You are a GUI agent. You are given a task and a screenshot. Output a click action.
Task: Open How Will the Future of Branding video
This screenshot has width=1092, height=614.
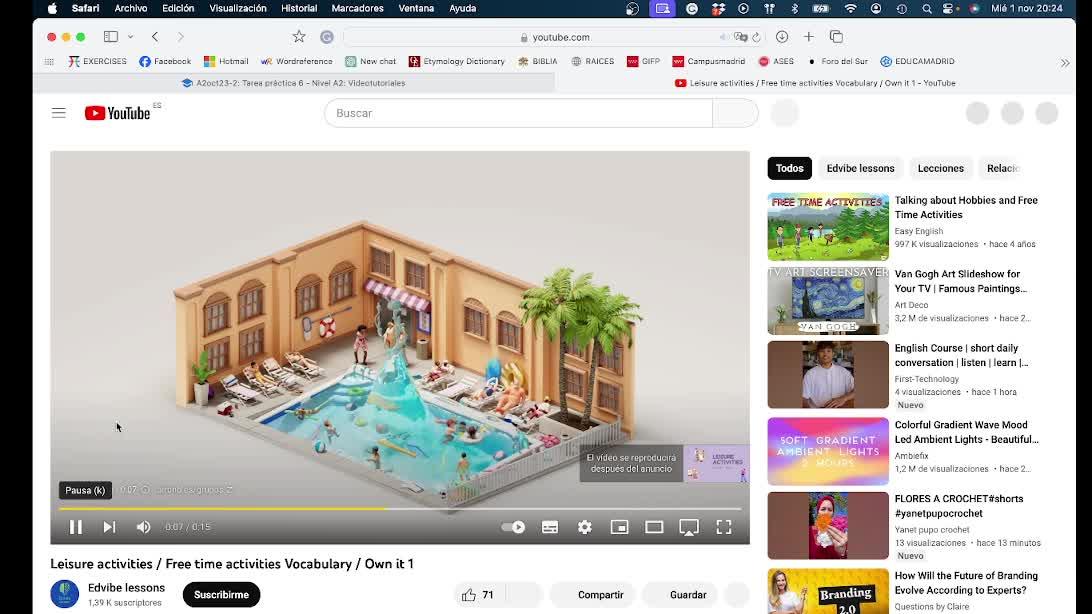click(966, 583)
